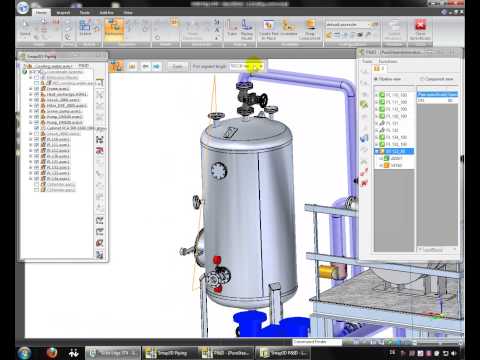The height and width of the screenshot is (360, 480).
Task: Click the red X Close ribbon button
Action: coord(420,29)
